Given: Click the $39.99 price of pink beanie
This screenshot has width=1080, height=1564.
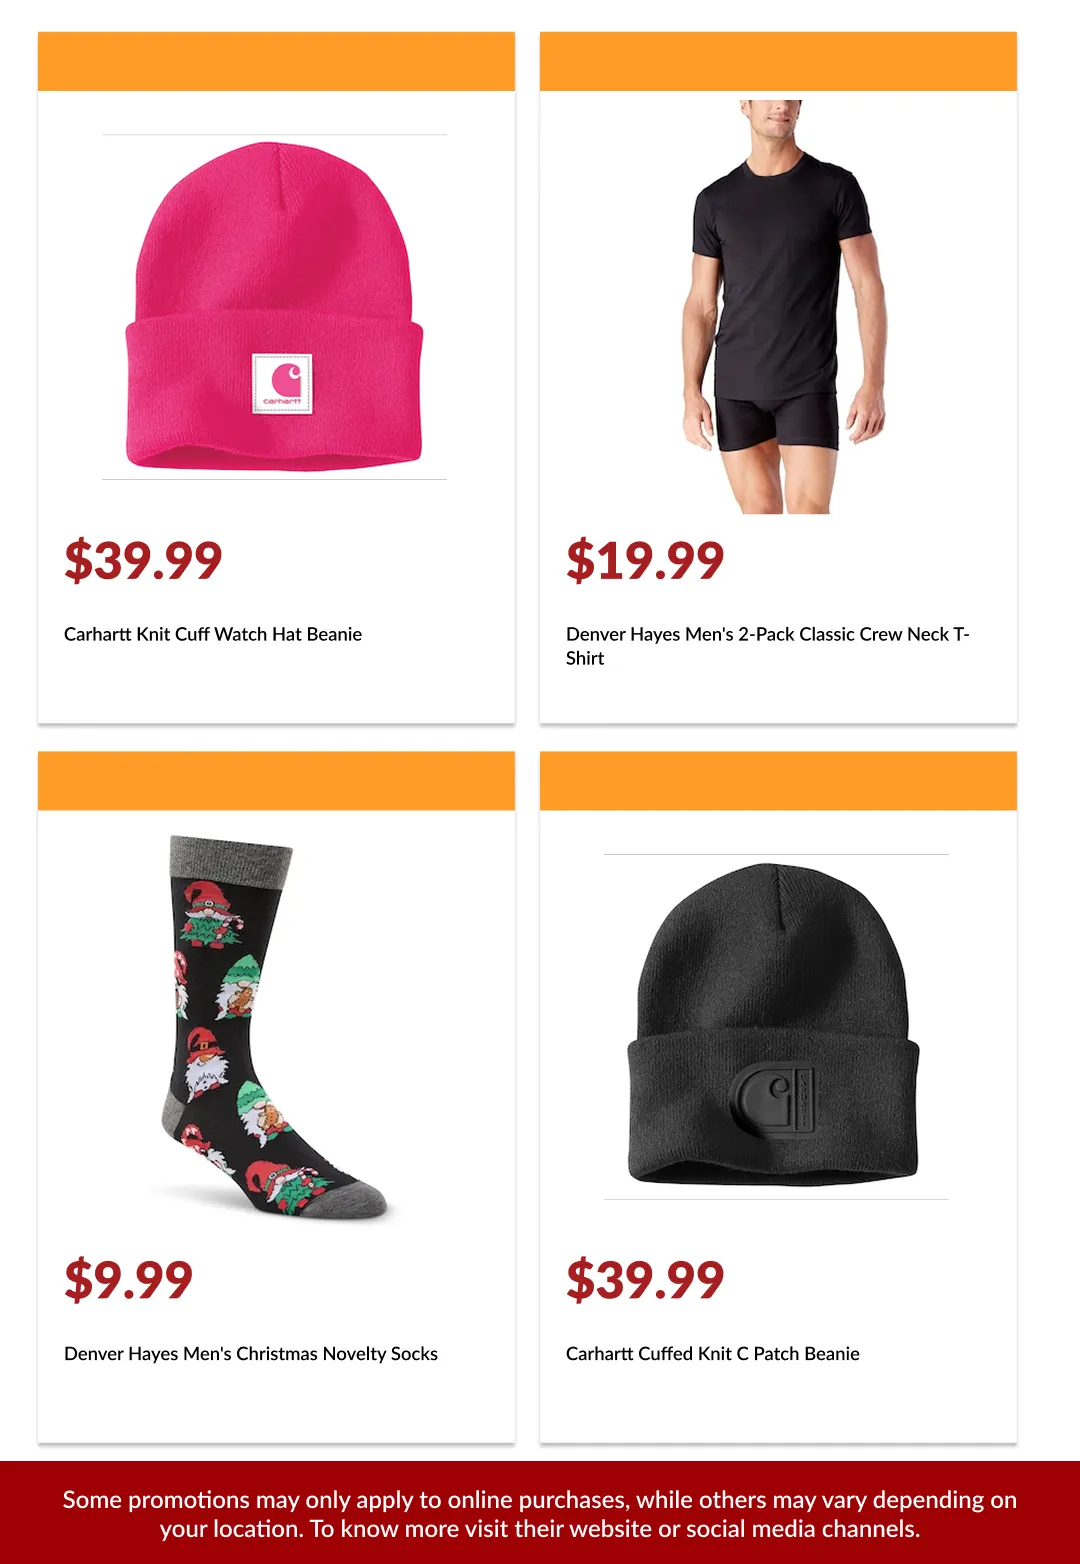Looking at the screenshot, I should [143, 560].
